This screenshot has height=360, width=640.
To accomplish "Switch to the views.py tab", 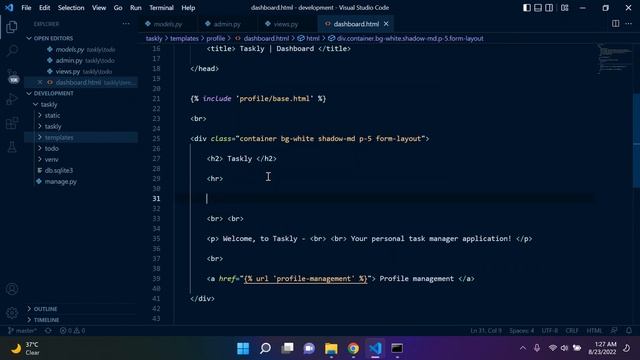I will pyautogui.click(x=286, y=24).
